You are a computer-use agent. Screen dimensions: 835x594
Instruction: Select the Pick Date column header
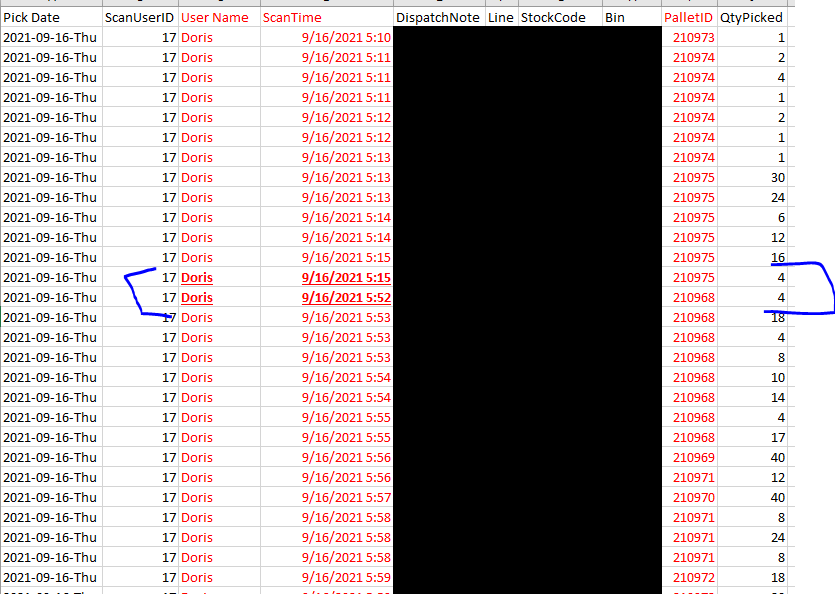pos(52,18)
